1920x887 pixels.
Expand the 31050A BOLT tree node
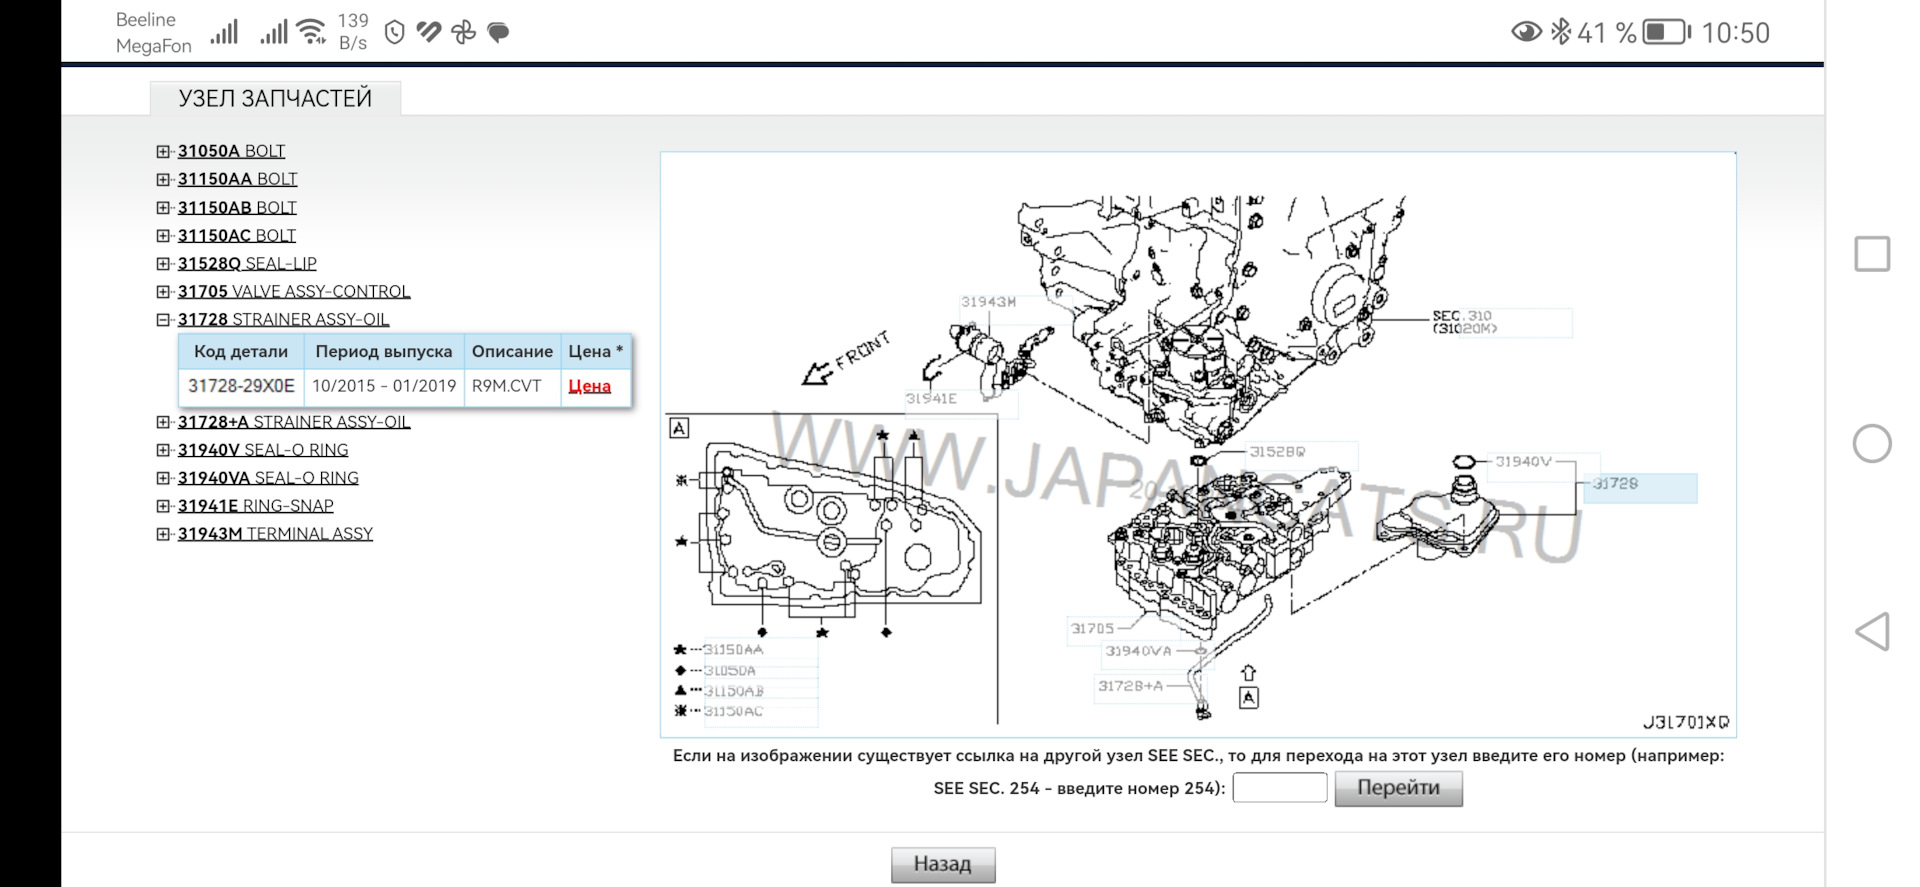click(x=163, y=152)
